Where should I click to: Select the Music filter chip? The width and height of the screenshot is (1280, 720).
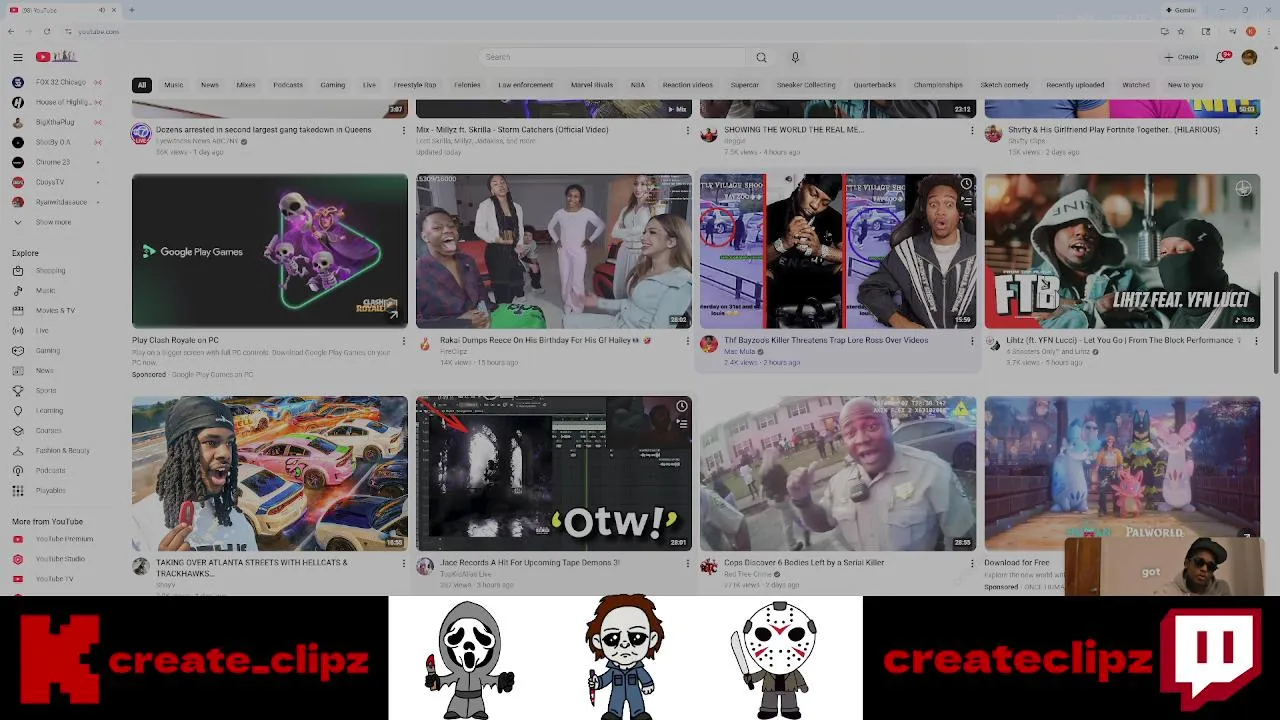174,85
